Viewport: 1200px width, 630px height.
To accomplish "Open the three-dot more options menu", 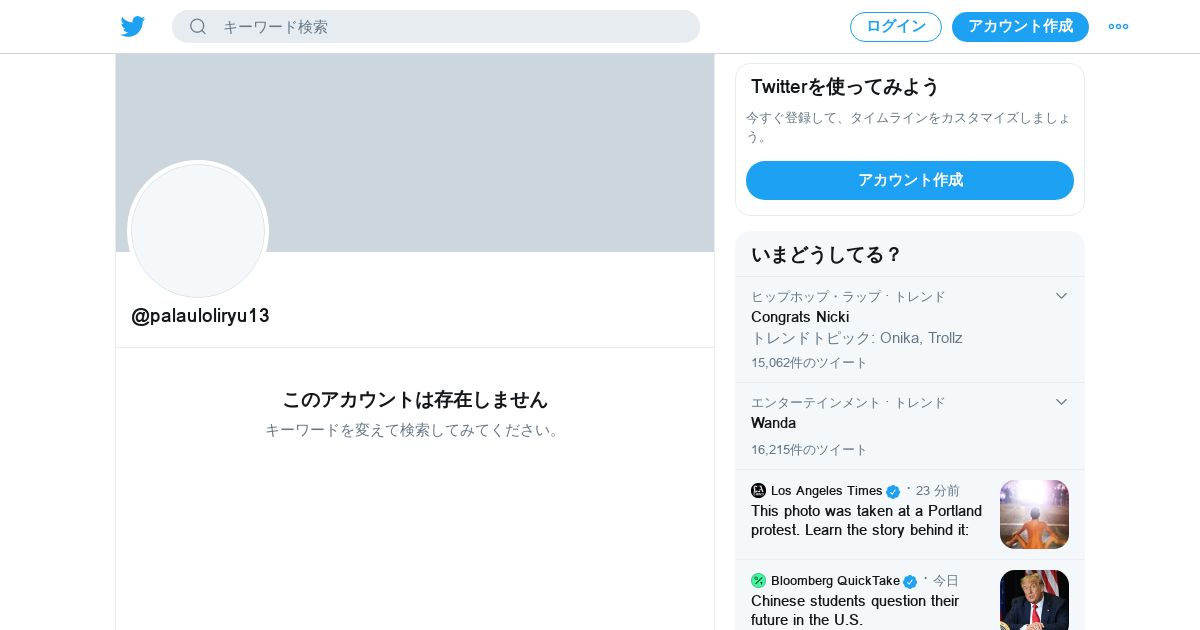I will 1118,27.
